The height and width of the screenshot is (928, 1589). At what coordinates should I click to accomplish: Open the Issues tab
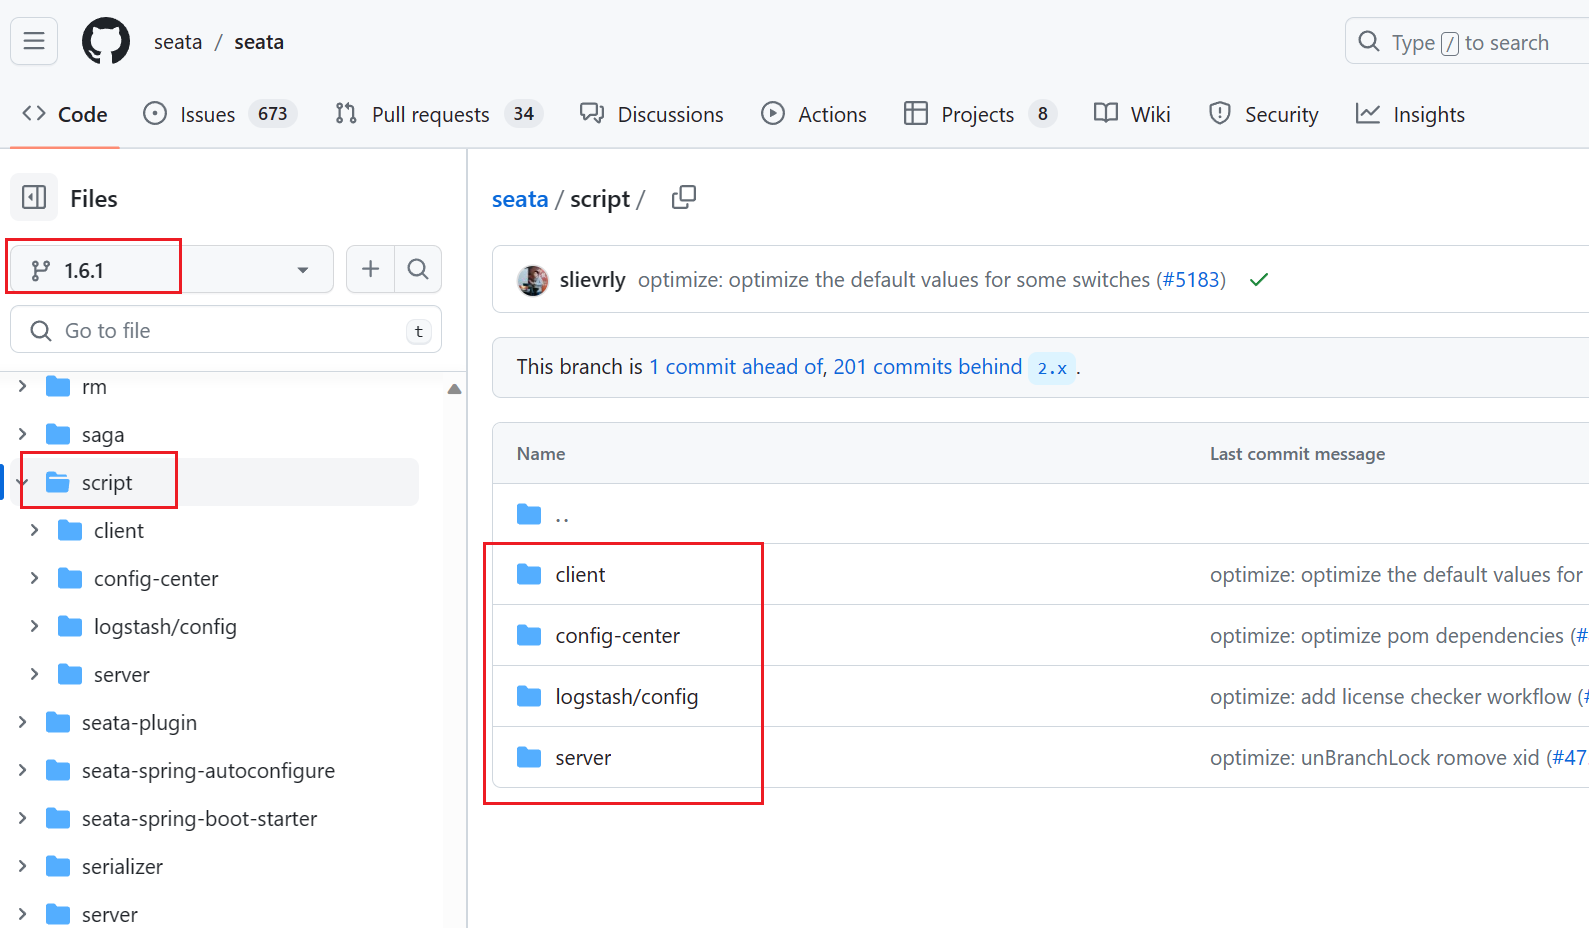point(220,114)
